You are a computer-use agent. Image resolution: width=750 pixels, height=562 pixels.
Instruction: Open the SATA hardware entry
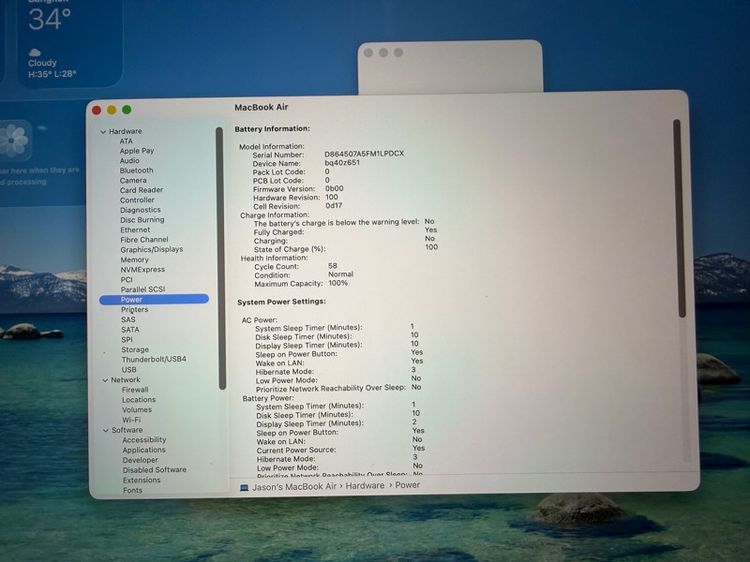pos(130,330)
